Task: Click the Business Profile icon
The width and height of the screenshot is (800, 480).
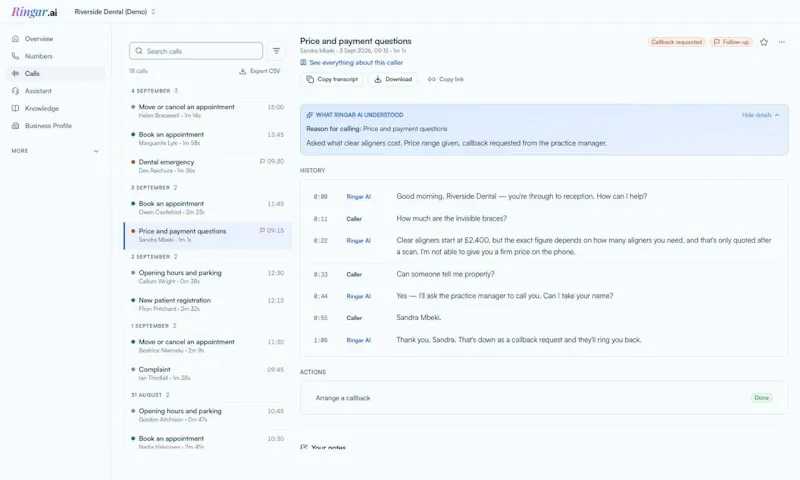Action: click(15, 125)
